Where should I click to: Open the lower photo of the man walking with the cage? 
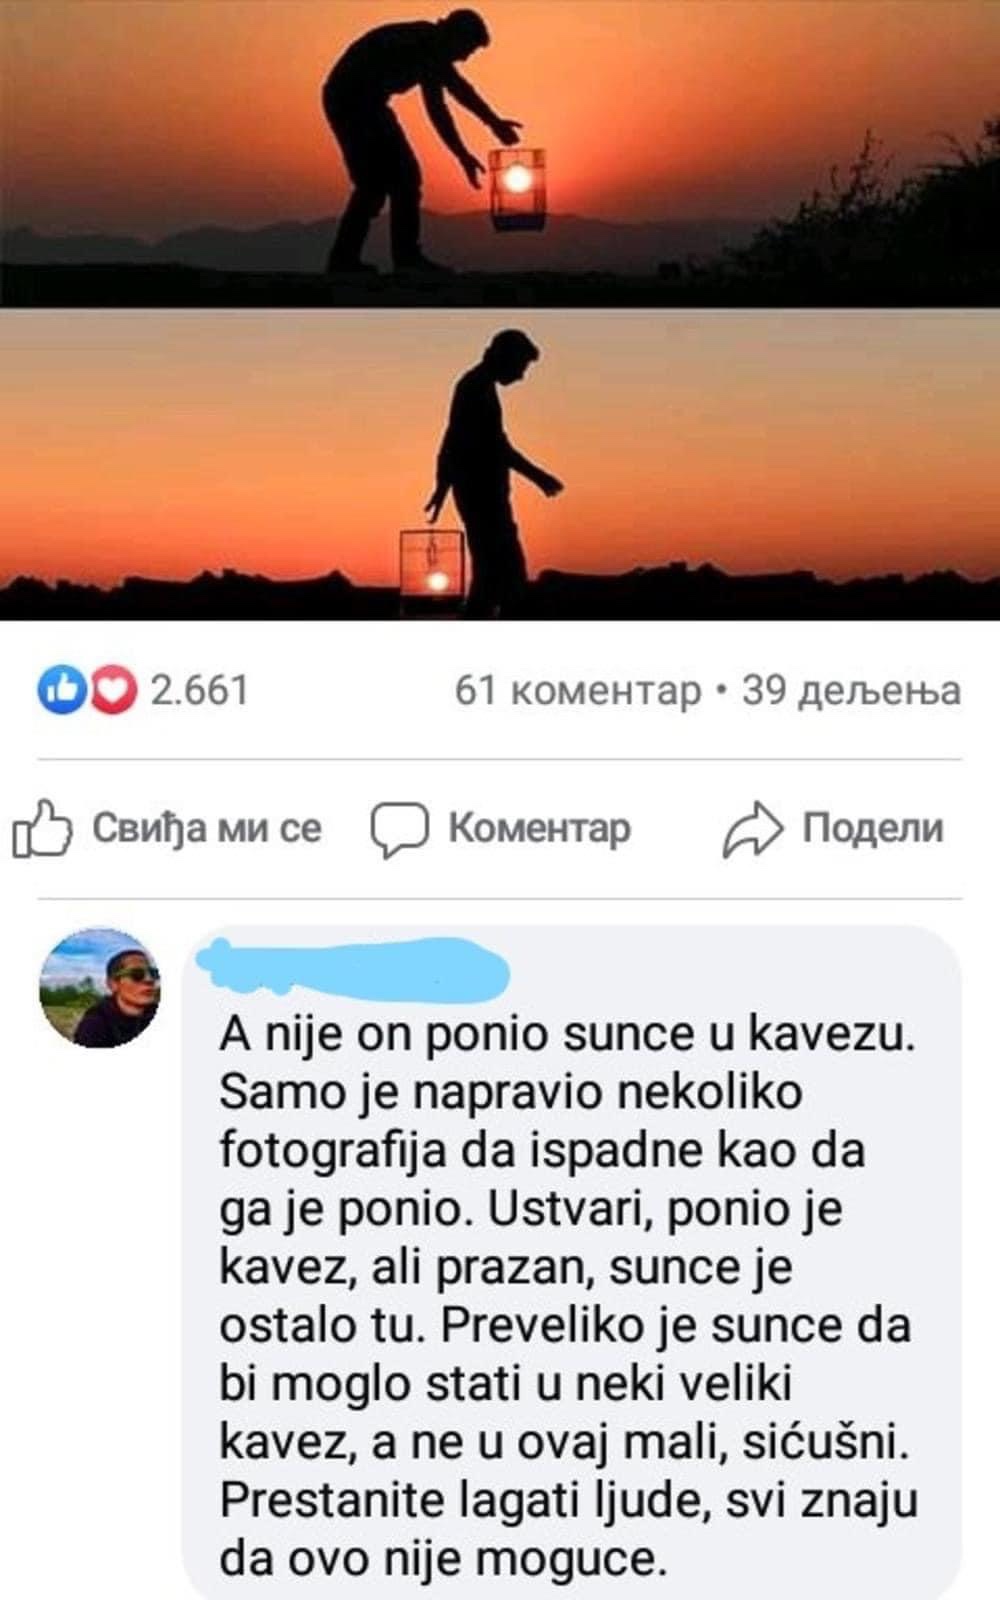[500, 465]
